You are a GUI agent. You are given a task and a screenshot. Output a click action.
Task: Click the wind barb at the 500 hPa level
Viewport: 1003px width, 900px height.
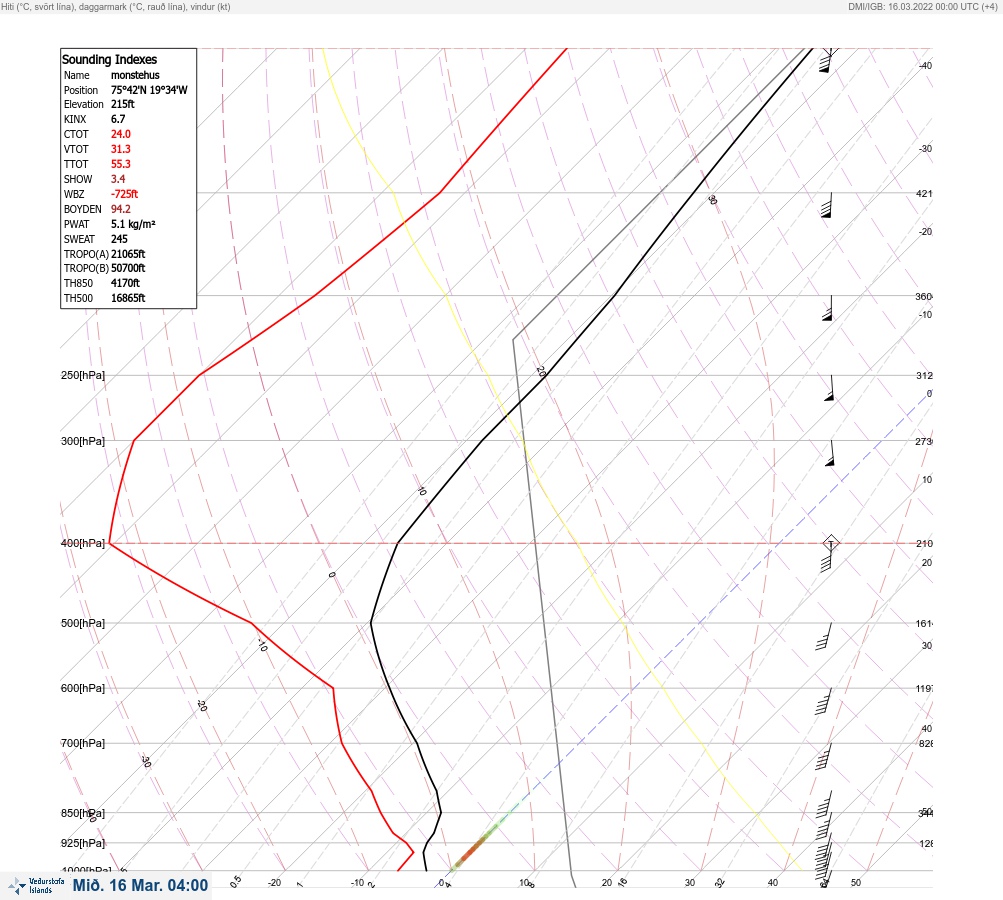[x=824, y=636]
